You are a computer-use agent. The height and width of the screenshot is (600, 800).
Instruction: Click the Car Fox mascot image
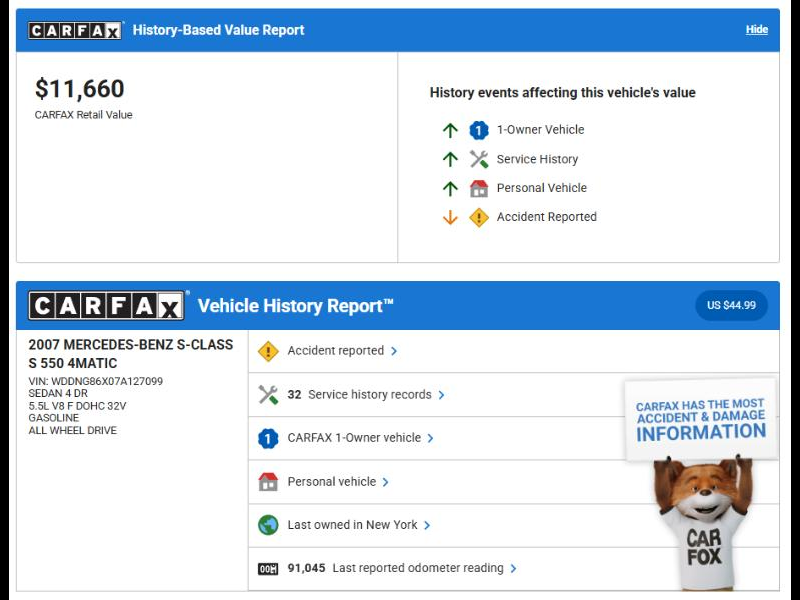pos(703,520)
